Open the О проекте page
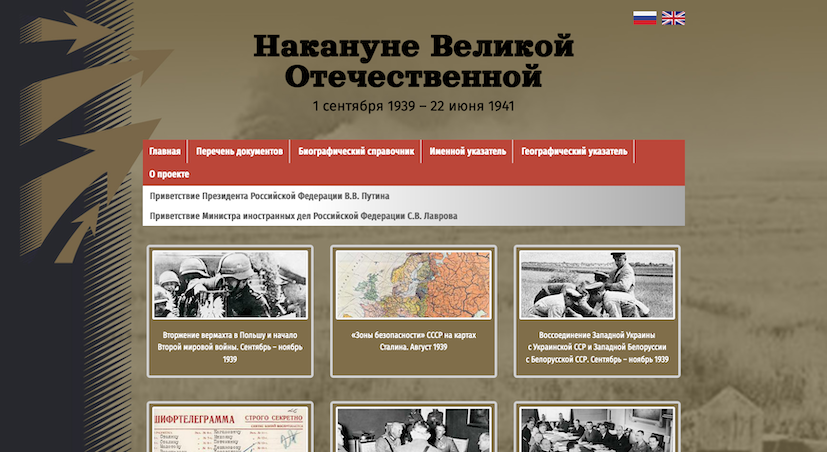The image size is (827, 452). (x=169, y=174)
